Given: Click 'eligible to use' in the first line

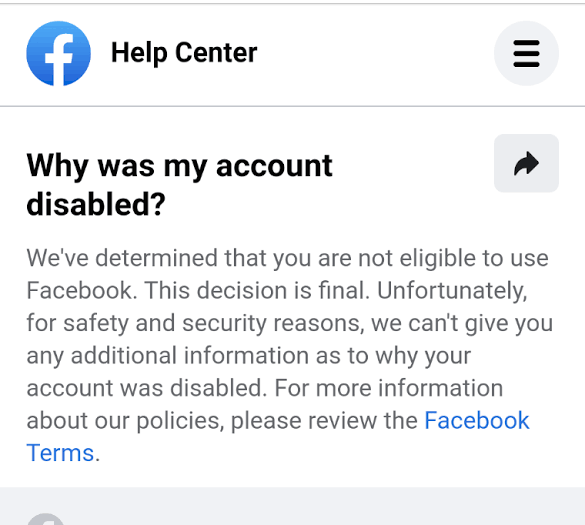Looking at the screenshot, I should [474, 258].
